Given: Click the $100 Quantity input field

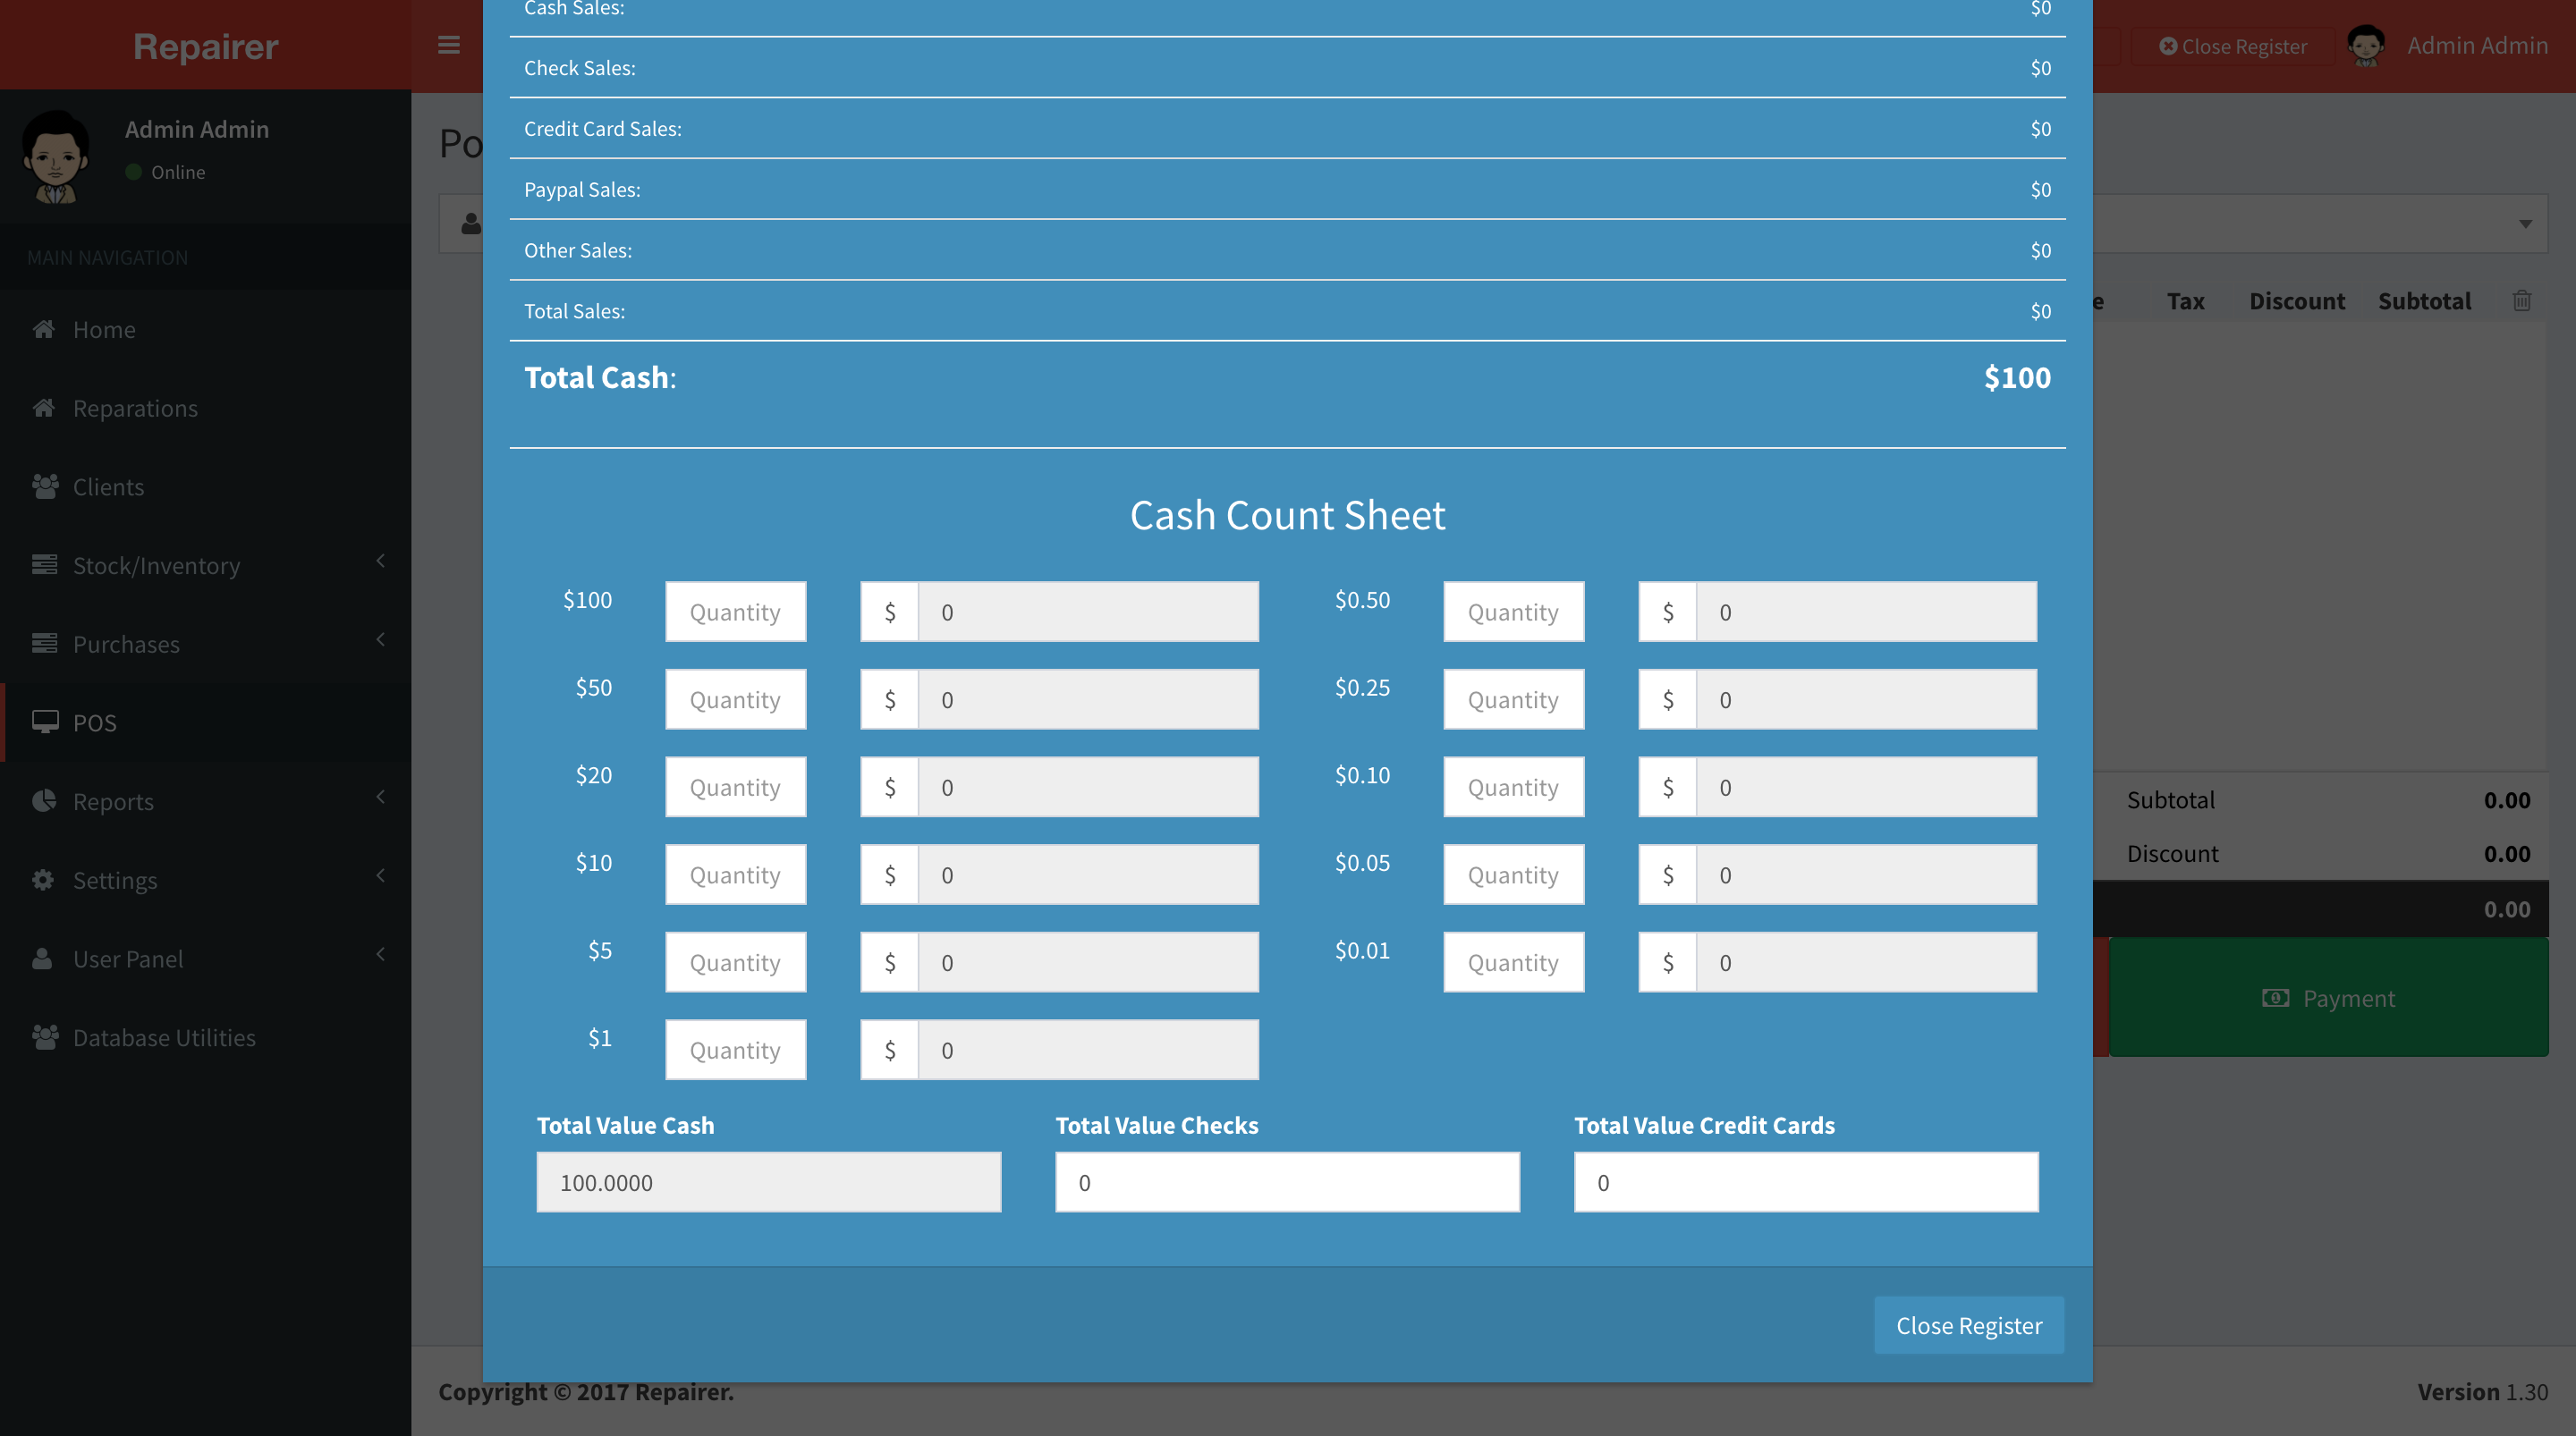Looking at the screenshot, I should click(x=736, y=612).
